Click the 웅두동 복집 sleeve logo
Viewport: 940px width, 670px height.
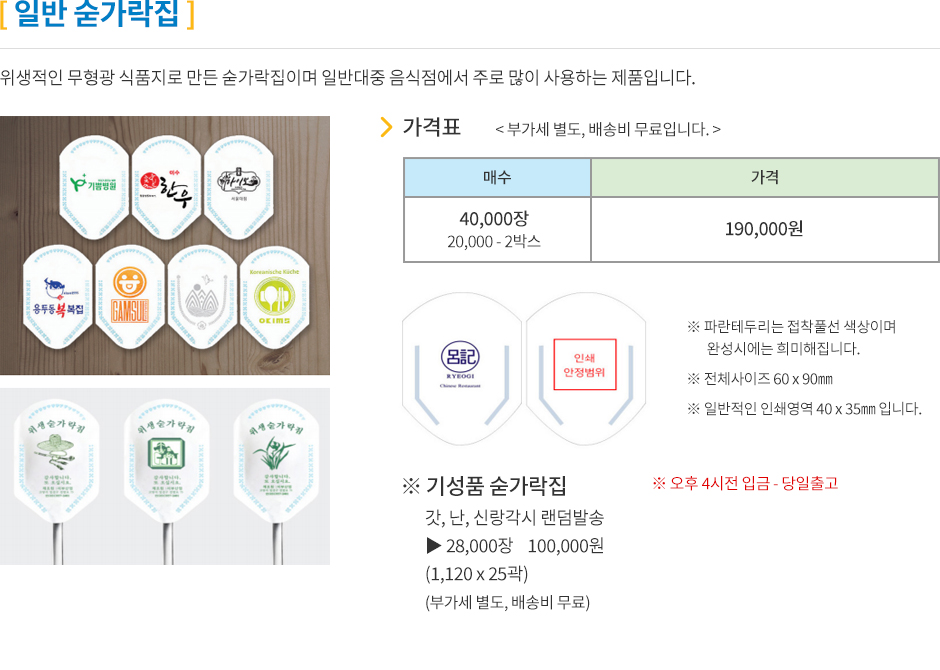(58, 298)
